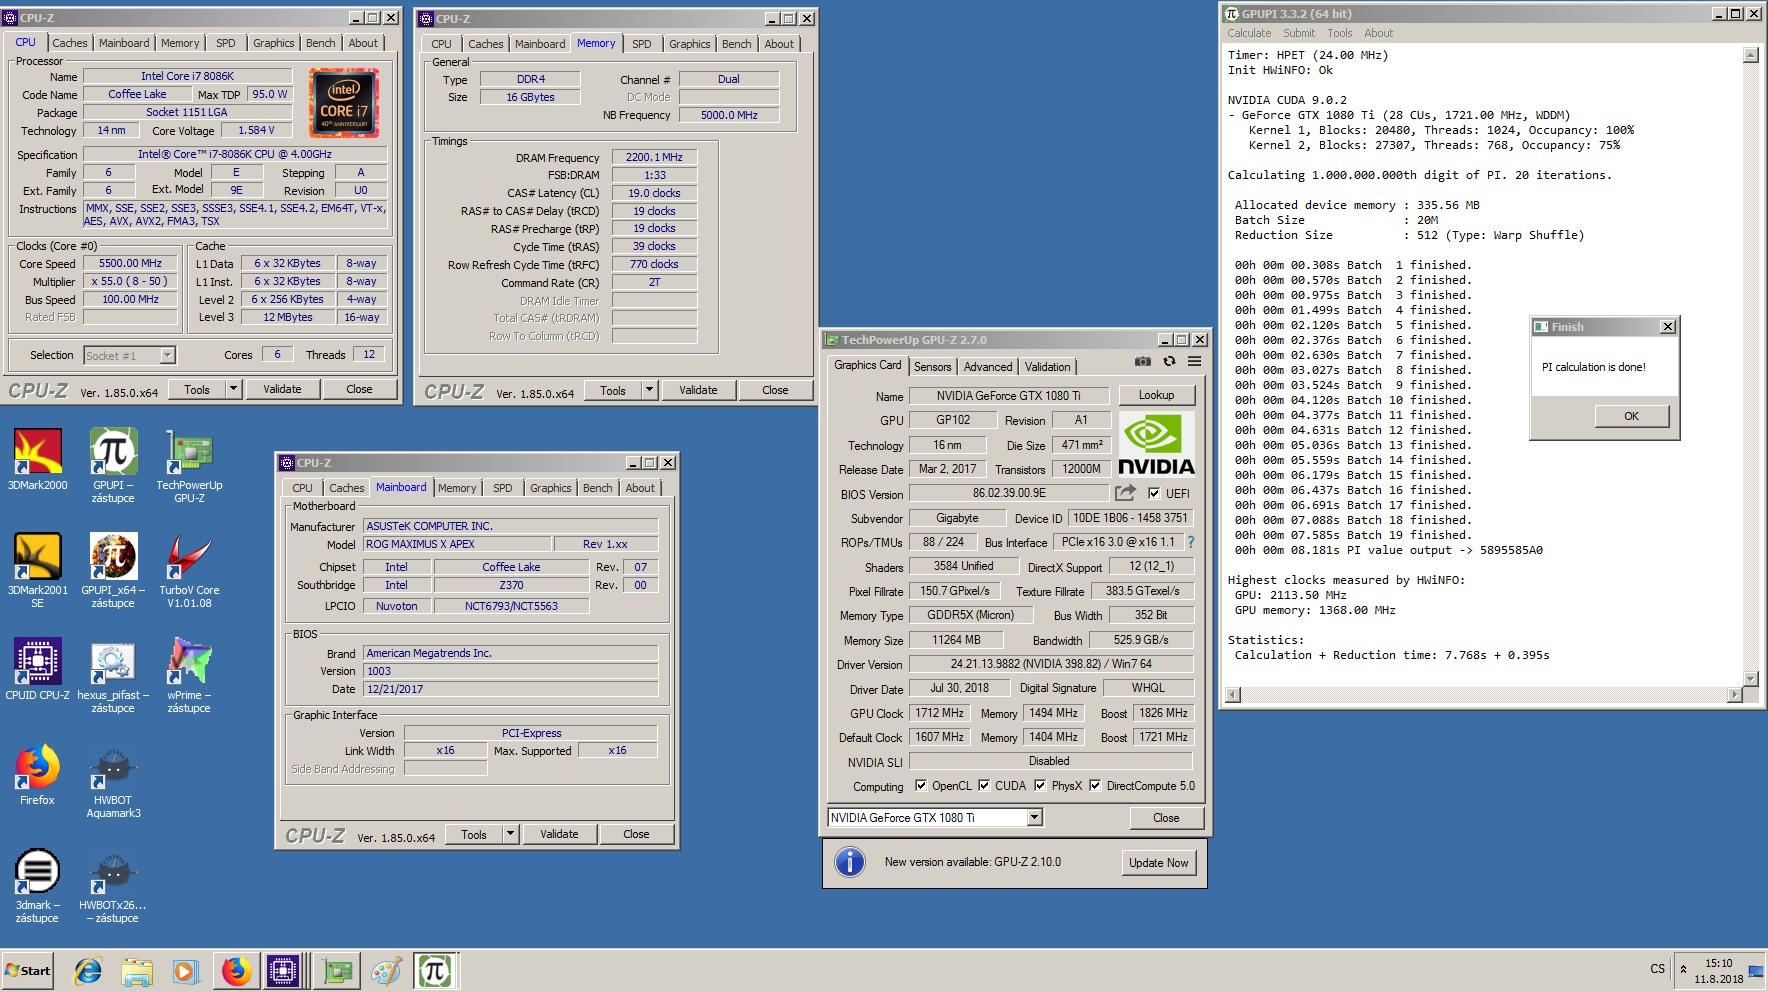This screenshot has height=992, width=1768.
Task: Open the GPU-Z hamburger menu icon
Action: 1194,362
